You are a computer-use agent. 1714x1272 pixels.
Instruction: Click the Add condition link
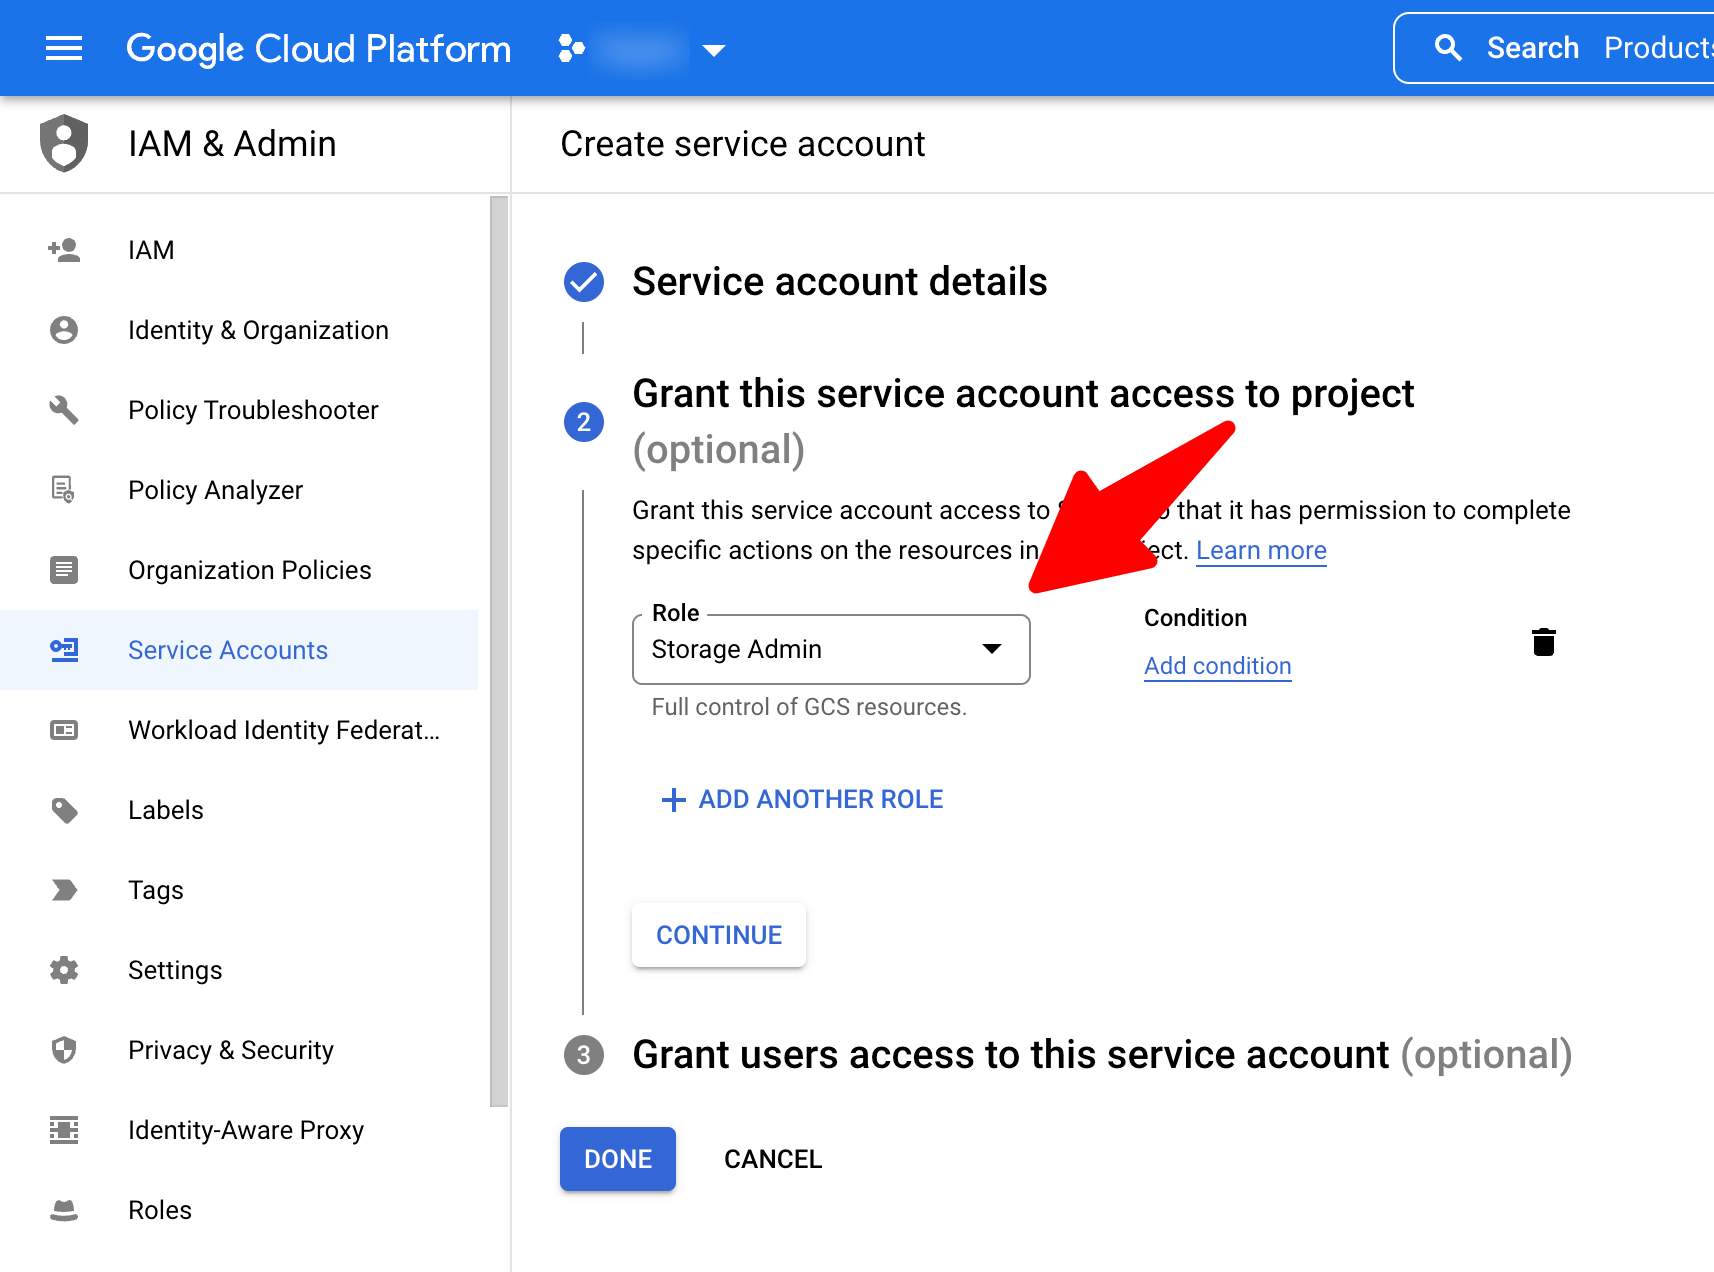point(1217,666)
